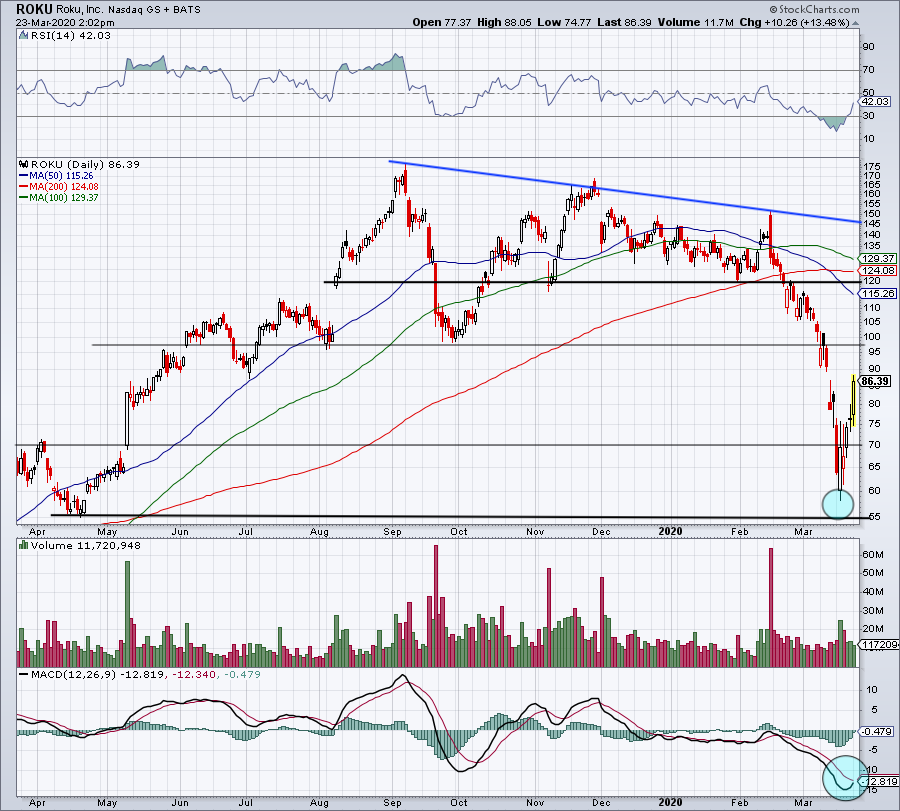Click the RSI area-chart icon
Viewport: 900px width, 811px height.
(x=23, y=36)
